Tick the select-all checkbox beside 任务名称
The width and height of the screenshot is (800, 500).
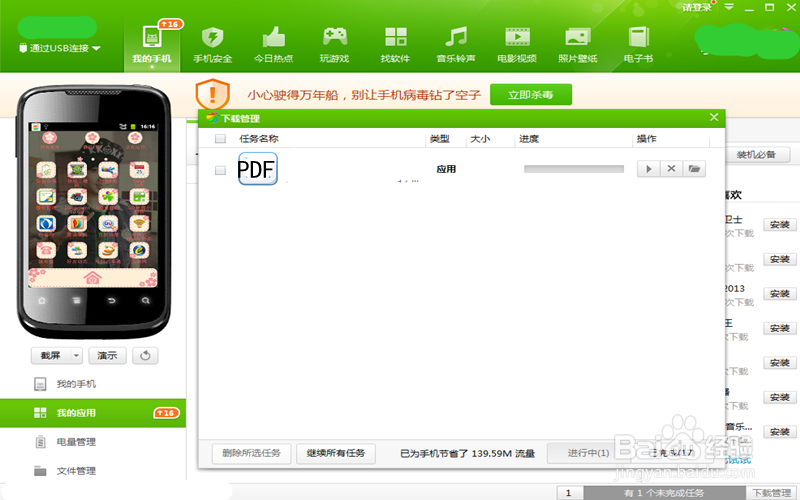(220, 138)
